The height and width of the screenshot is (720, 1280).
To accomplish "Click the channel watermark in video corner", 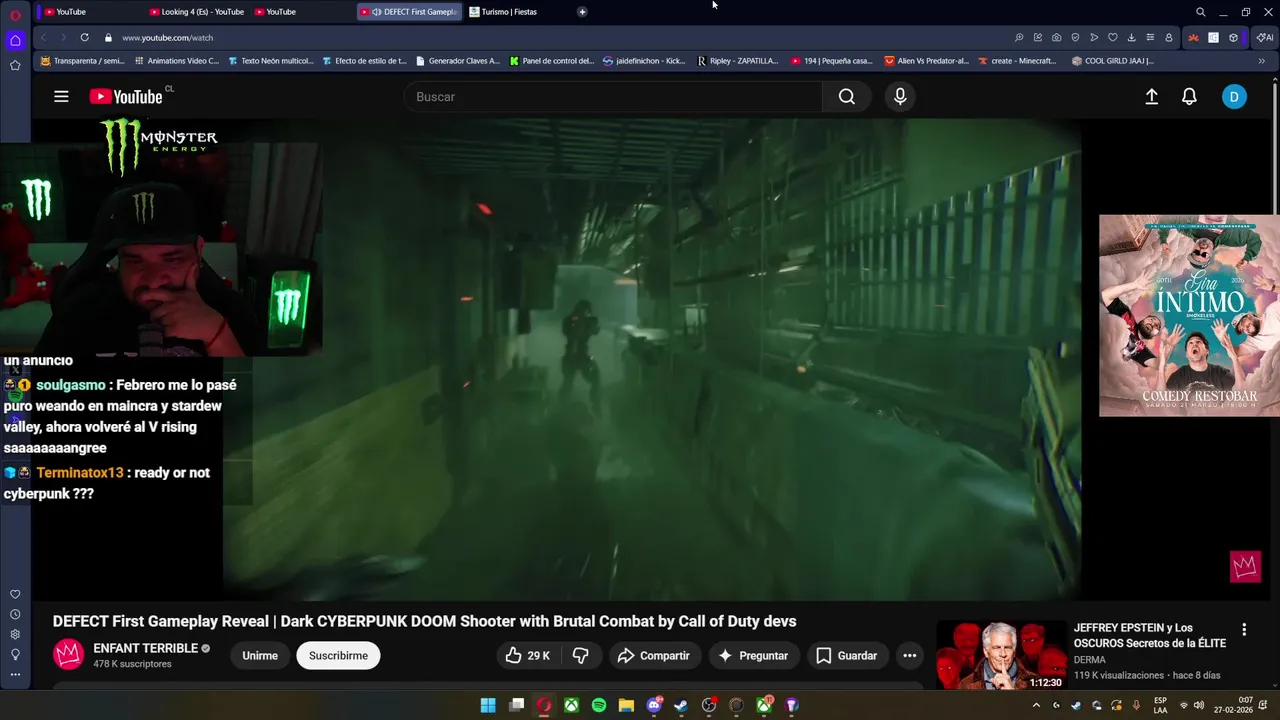I will 1245,567.
